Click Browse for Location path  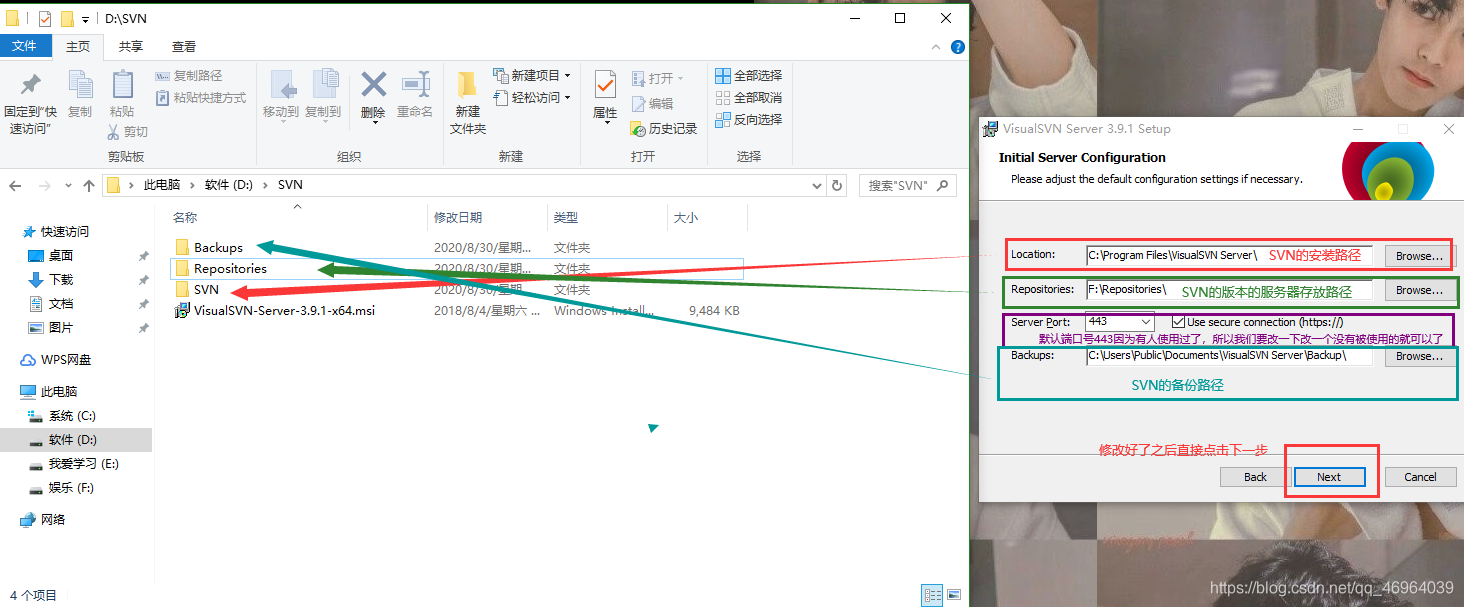(x=1419, y=256)
